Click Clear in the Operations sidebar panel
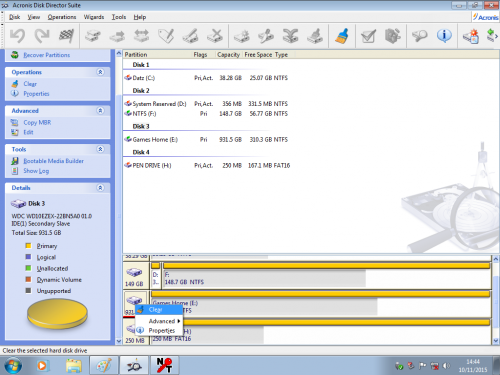The image size is (500, 375). pos(30,84)
